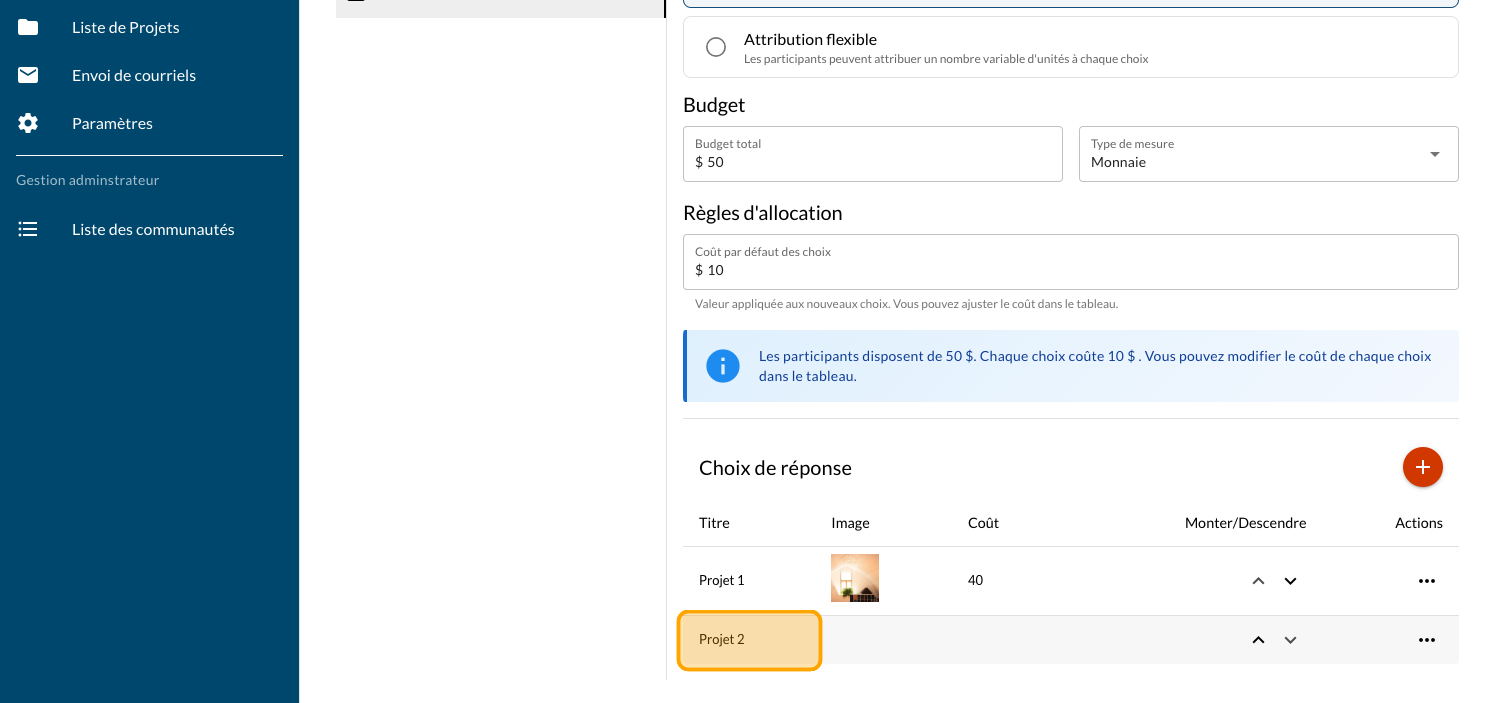Click the blue info icon in the notice

[x=722, y=366]
